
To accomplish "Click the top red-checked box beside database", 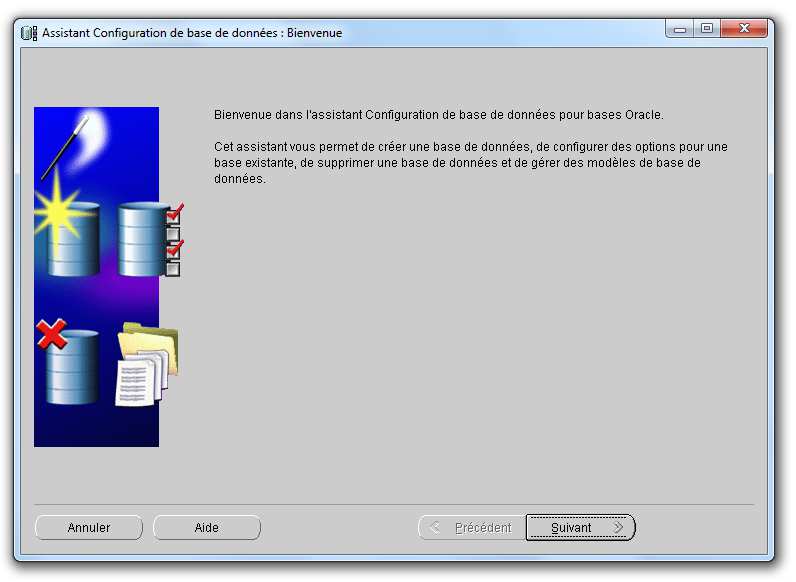I will click(173, 215).
